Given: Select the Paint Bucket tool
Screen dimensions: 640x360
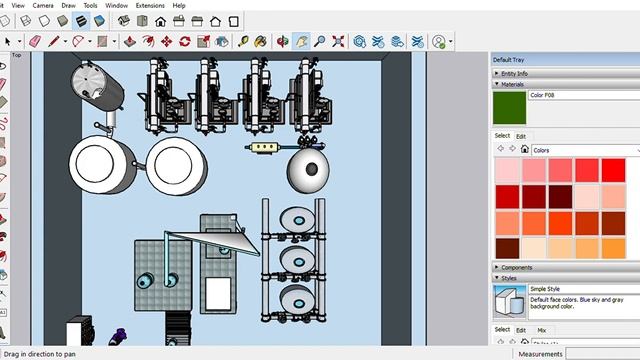Looking at the screenshot, I should tap(260, 41).
